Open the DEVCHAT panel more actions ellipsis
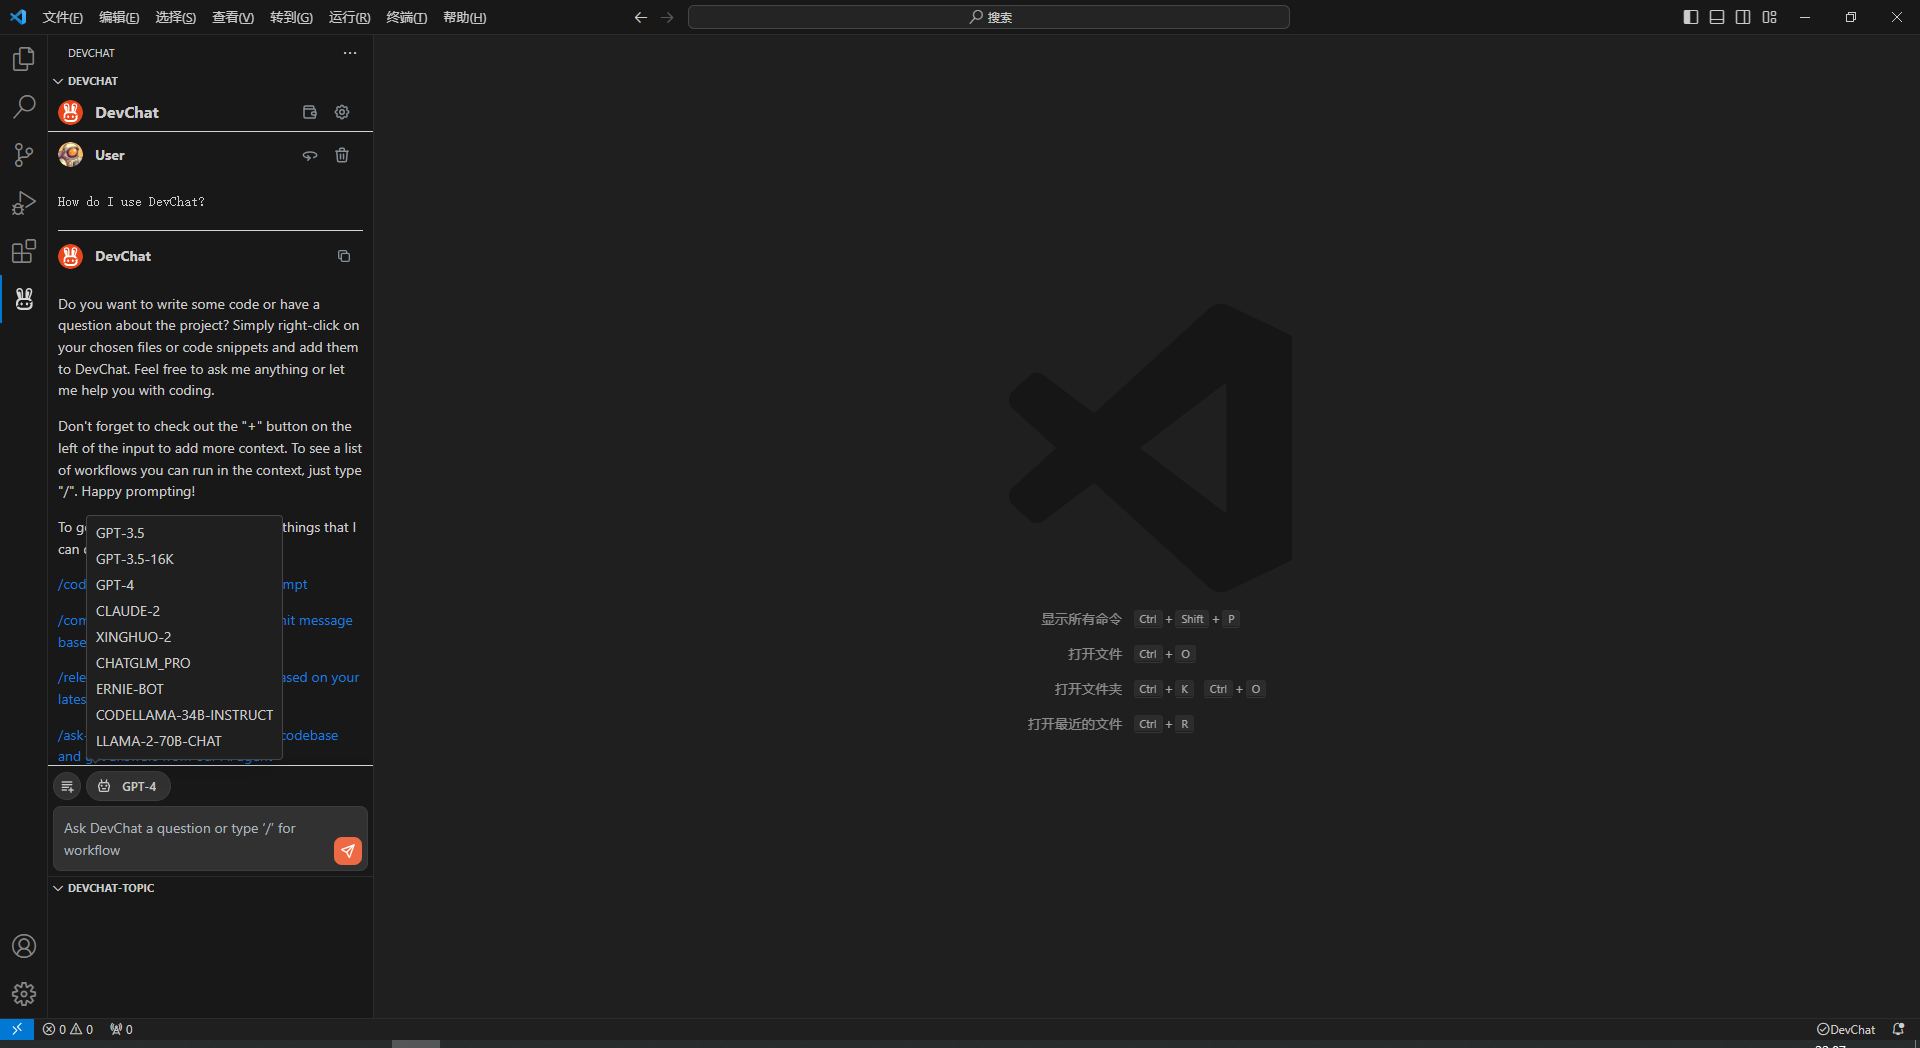 (350, 53)
